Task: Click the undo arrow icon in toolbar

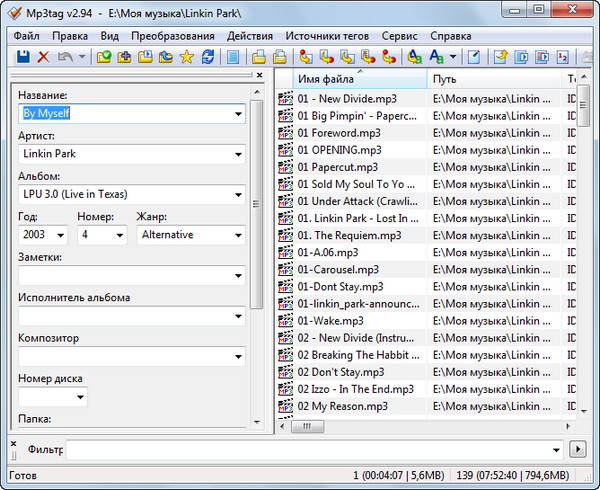Action: [64, 57]
